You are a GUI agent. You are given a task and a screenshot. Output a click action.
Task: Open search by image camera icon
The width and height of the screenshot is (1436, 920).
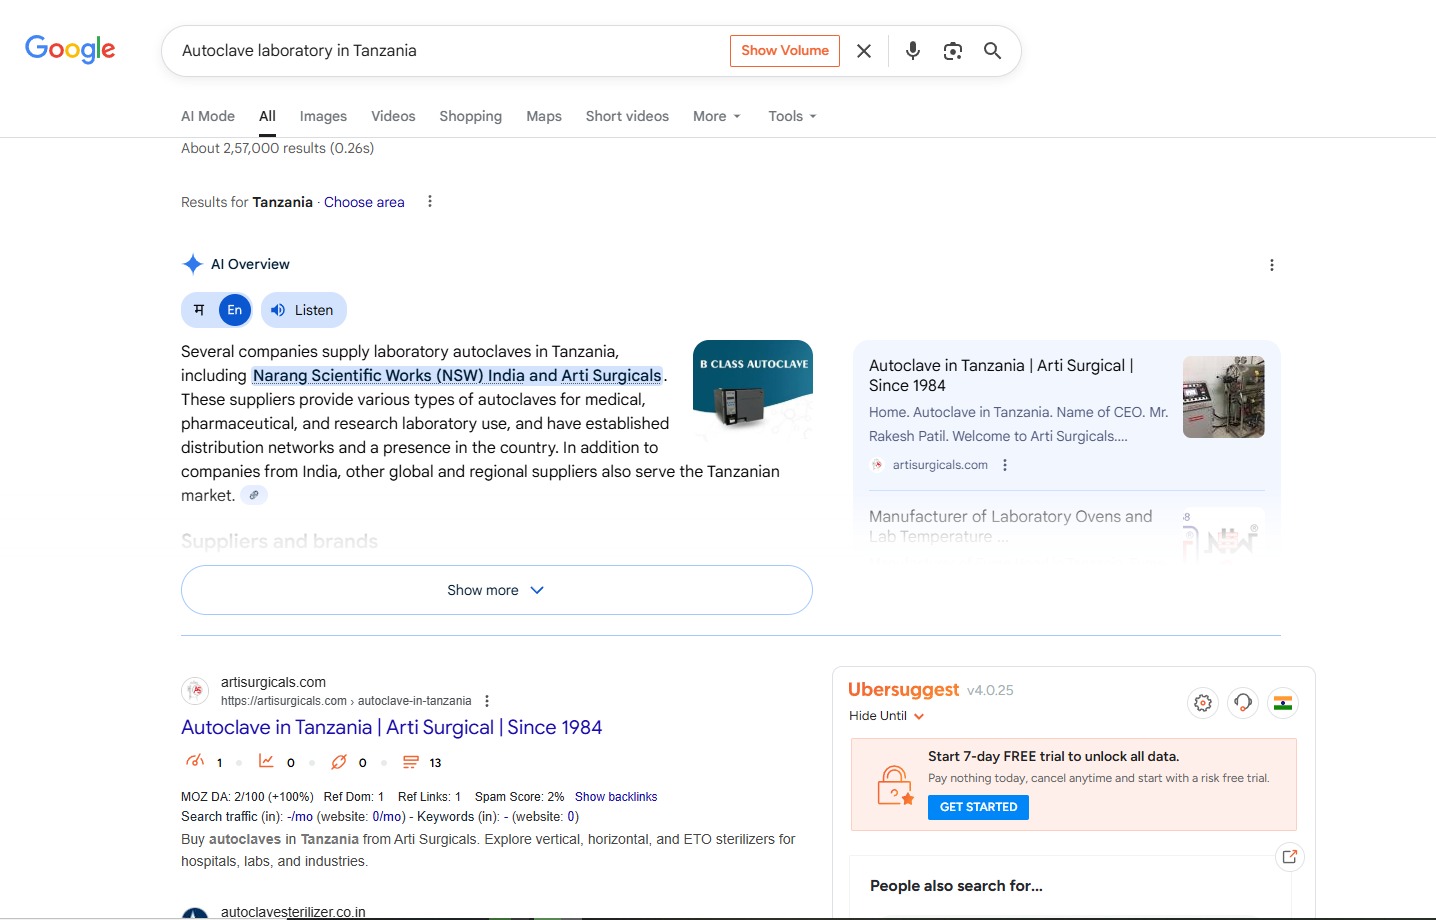tap(953, 51)
